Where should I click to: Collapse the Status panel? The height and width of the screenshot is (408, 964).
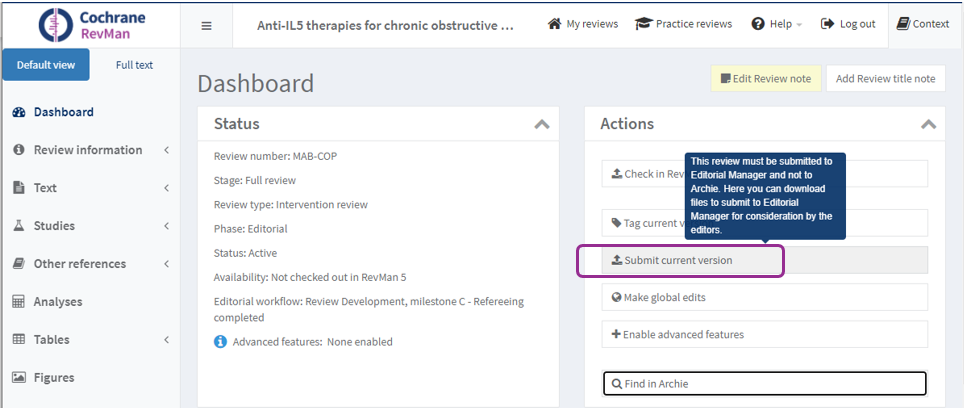tap(541, 125)
